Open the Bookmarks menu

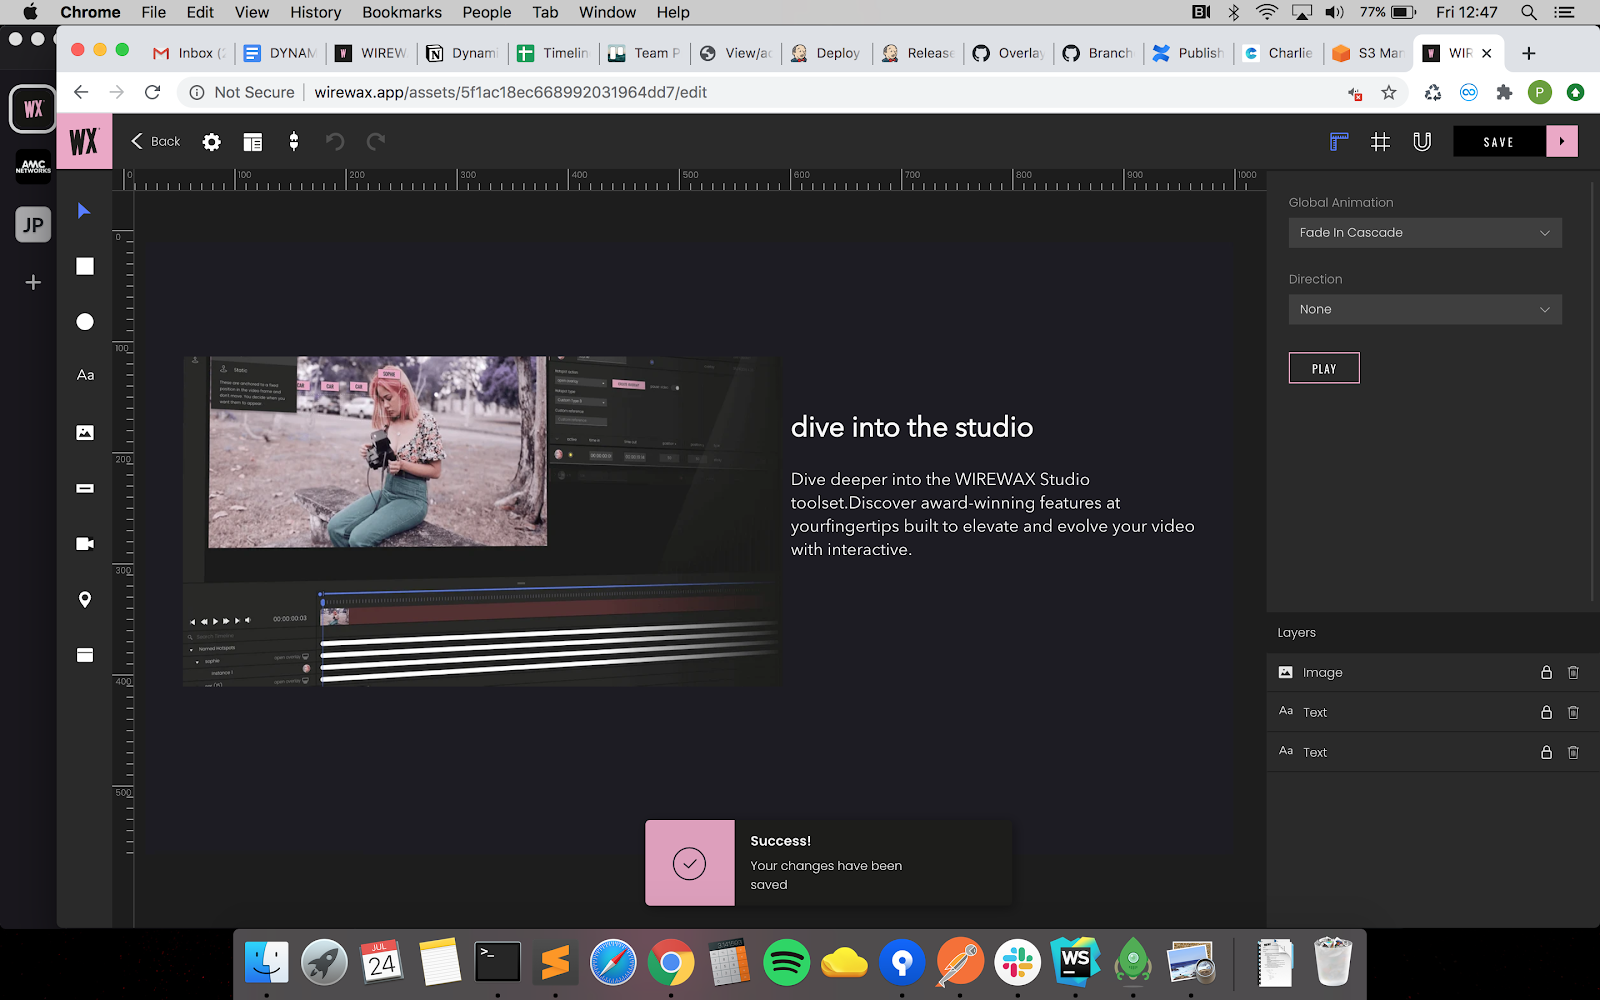[x=402, y=12]
